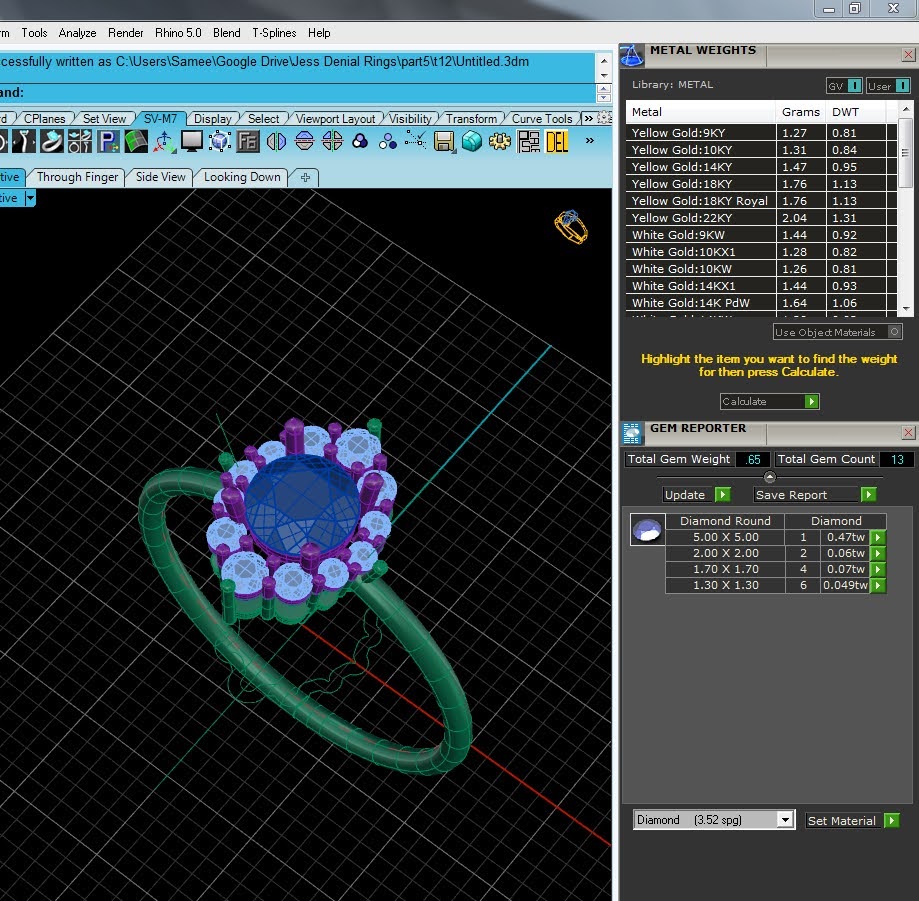Click the three overlapping circles boolean icon

(x=360, y=141)
